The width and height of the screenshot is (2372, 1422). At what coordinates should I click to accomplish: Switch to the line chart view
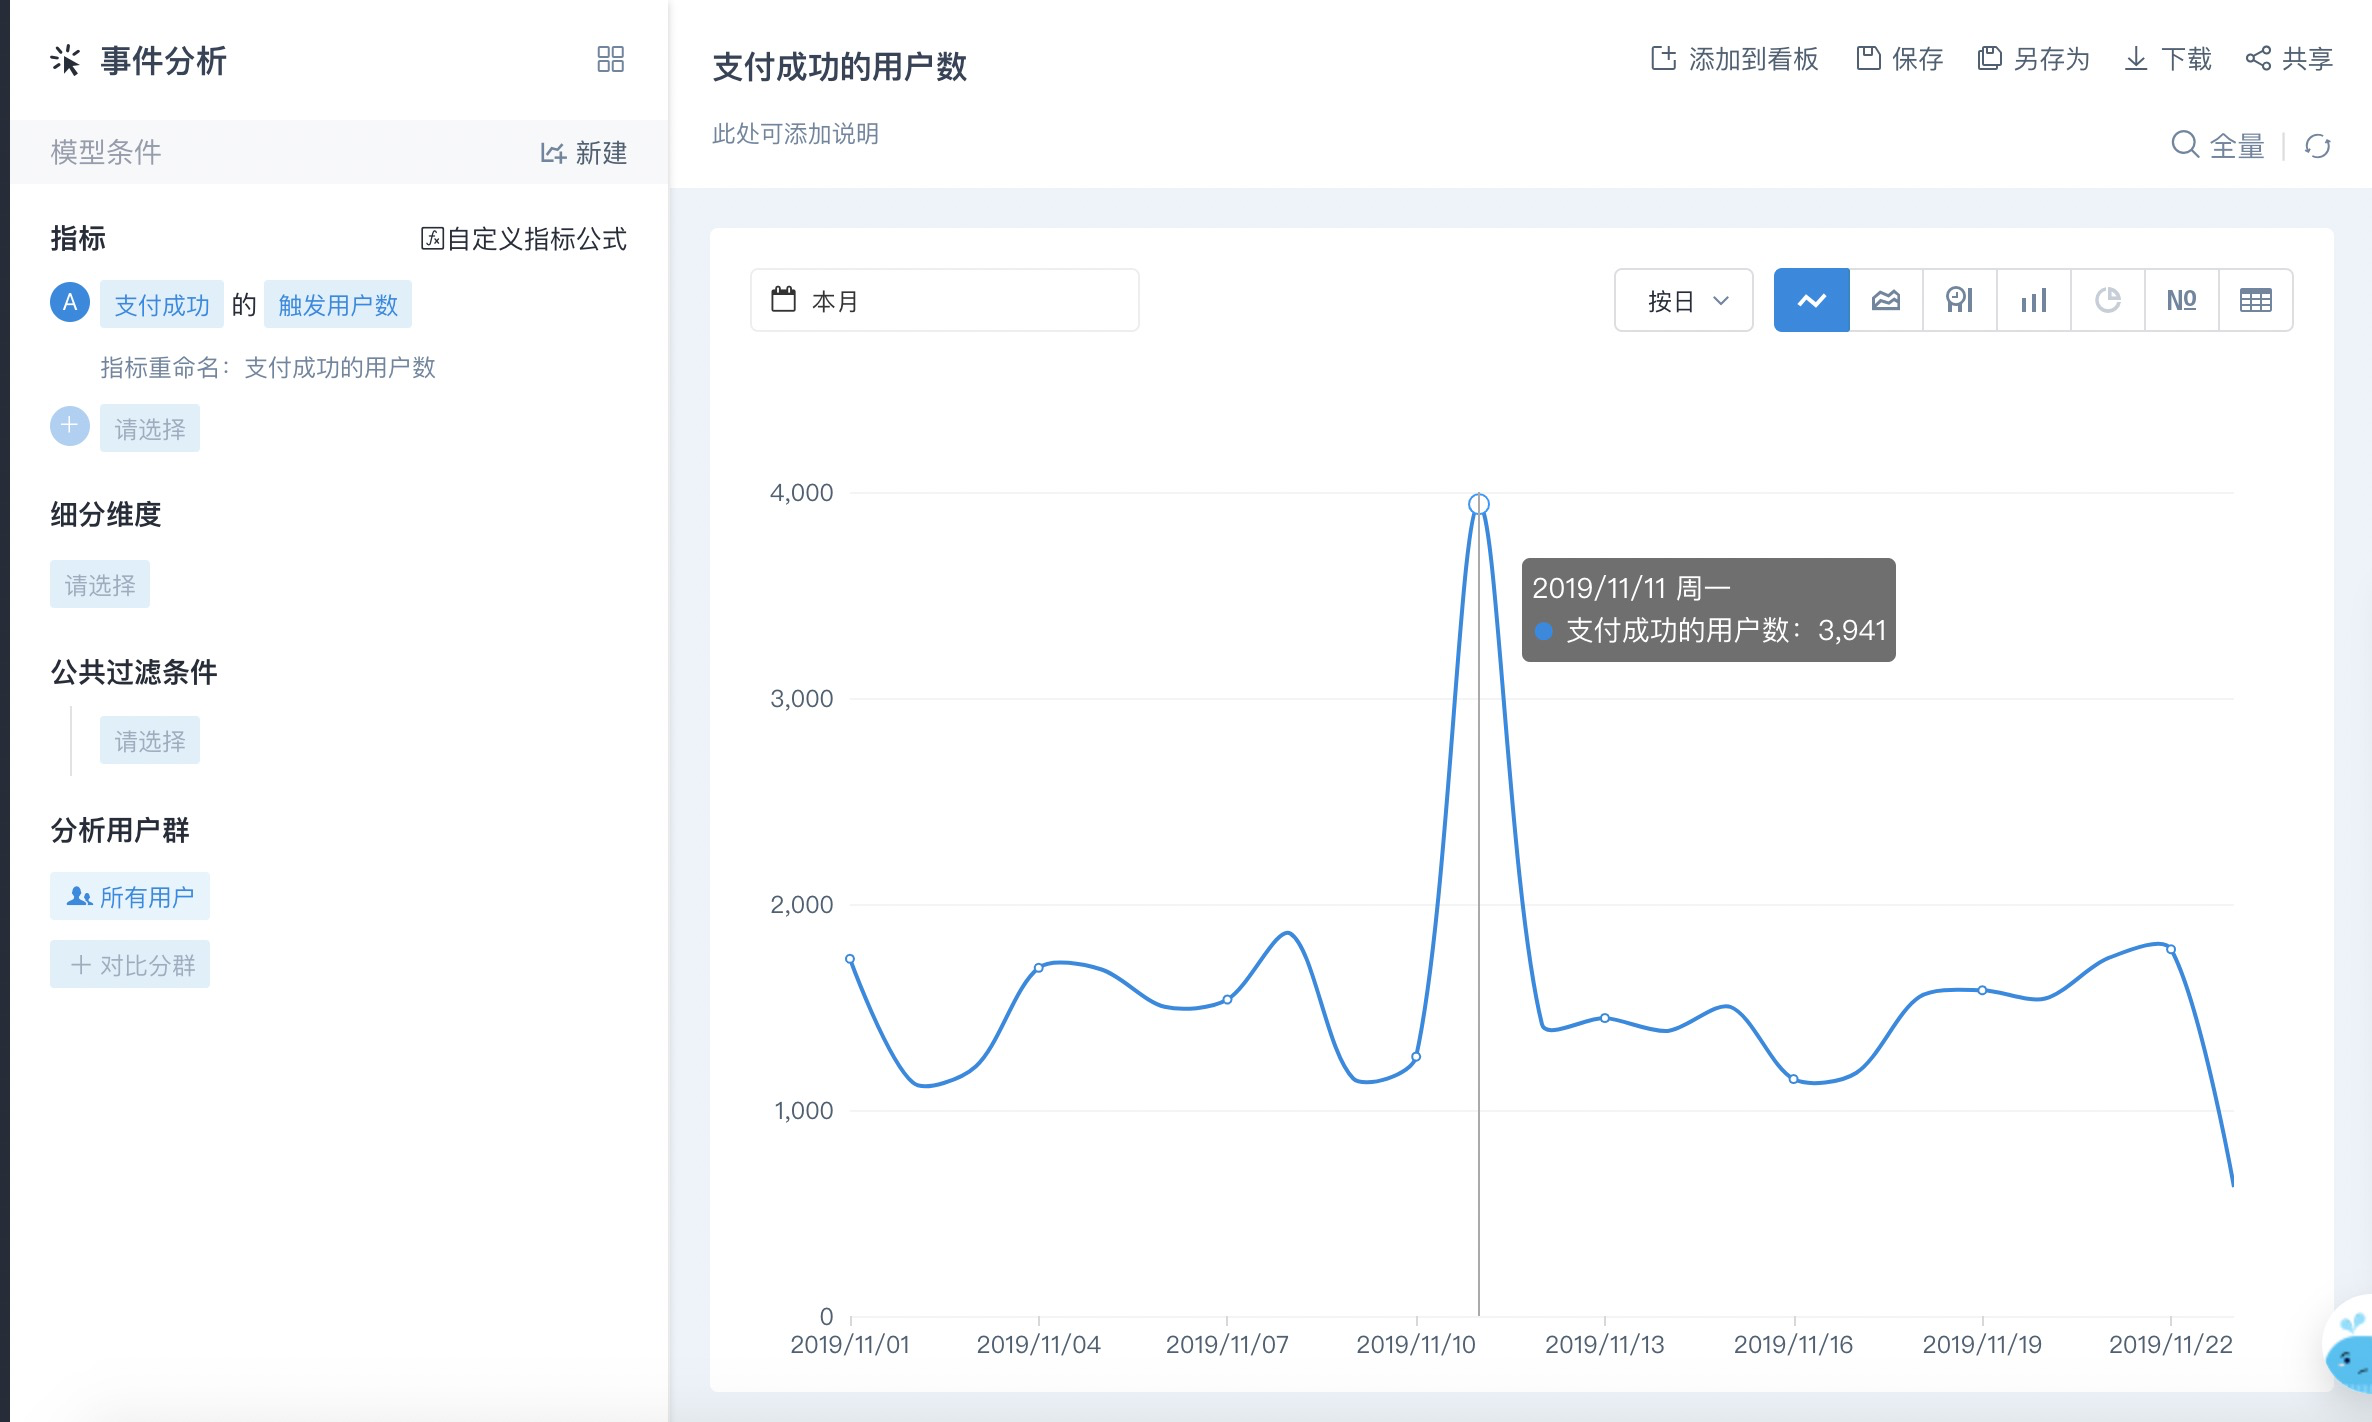(x=1812, y=300)
